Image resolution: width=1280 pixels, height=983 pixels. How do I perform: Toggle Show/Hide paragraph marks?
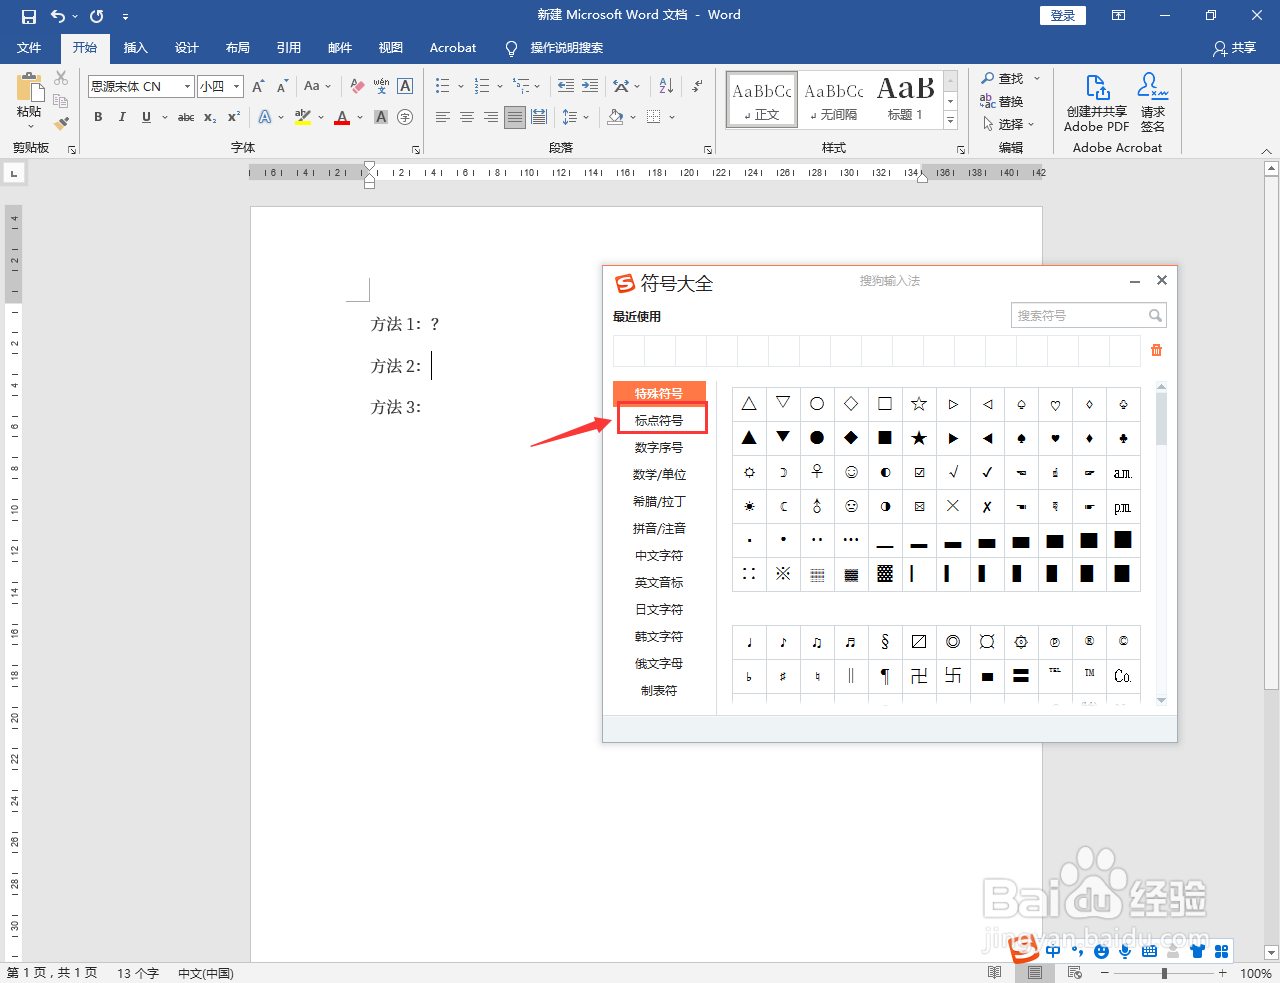point(697,87)
